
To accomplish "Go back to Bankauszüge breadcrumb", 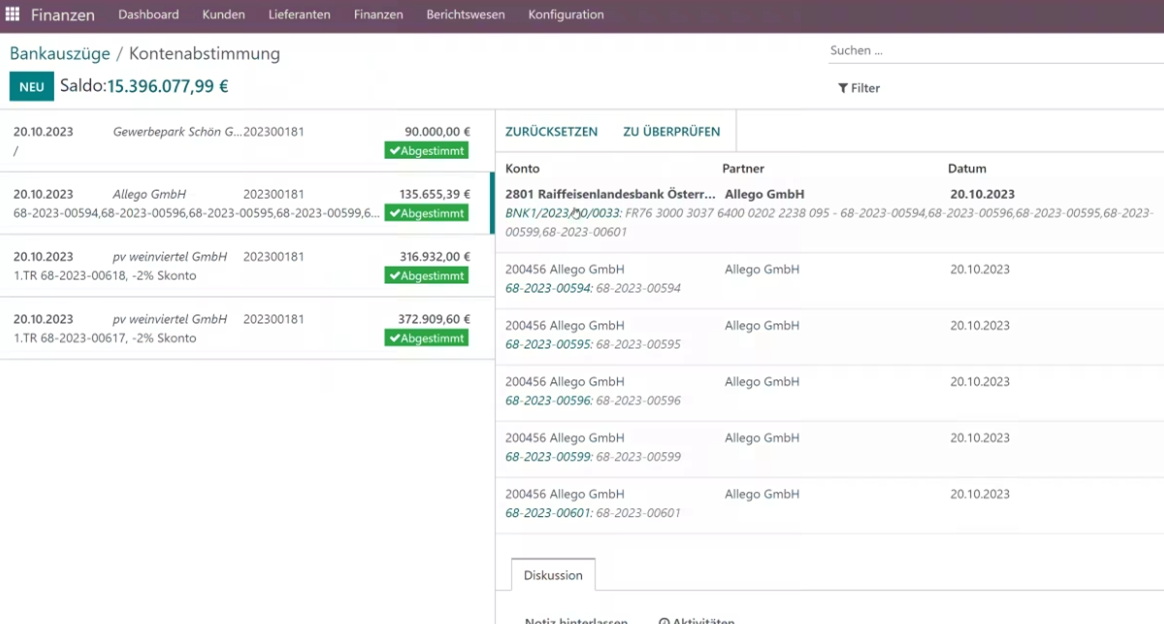I will pyautogui.click(x=59, y=53).
